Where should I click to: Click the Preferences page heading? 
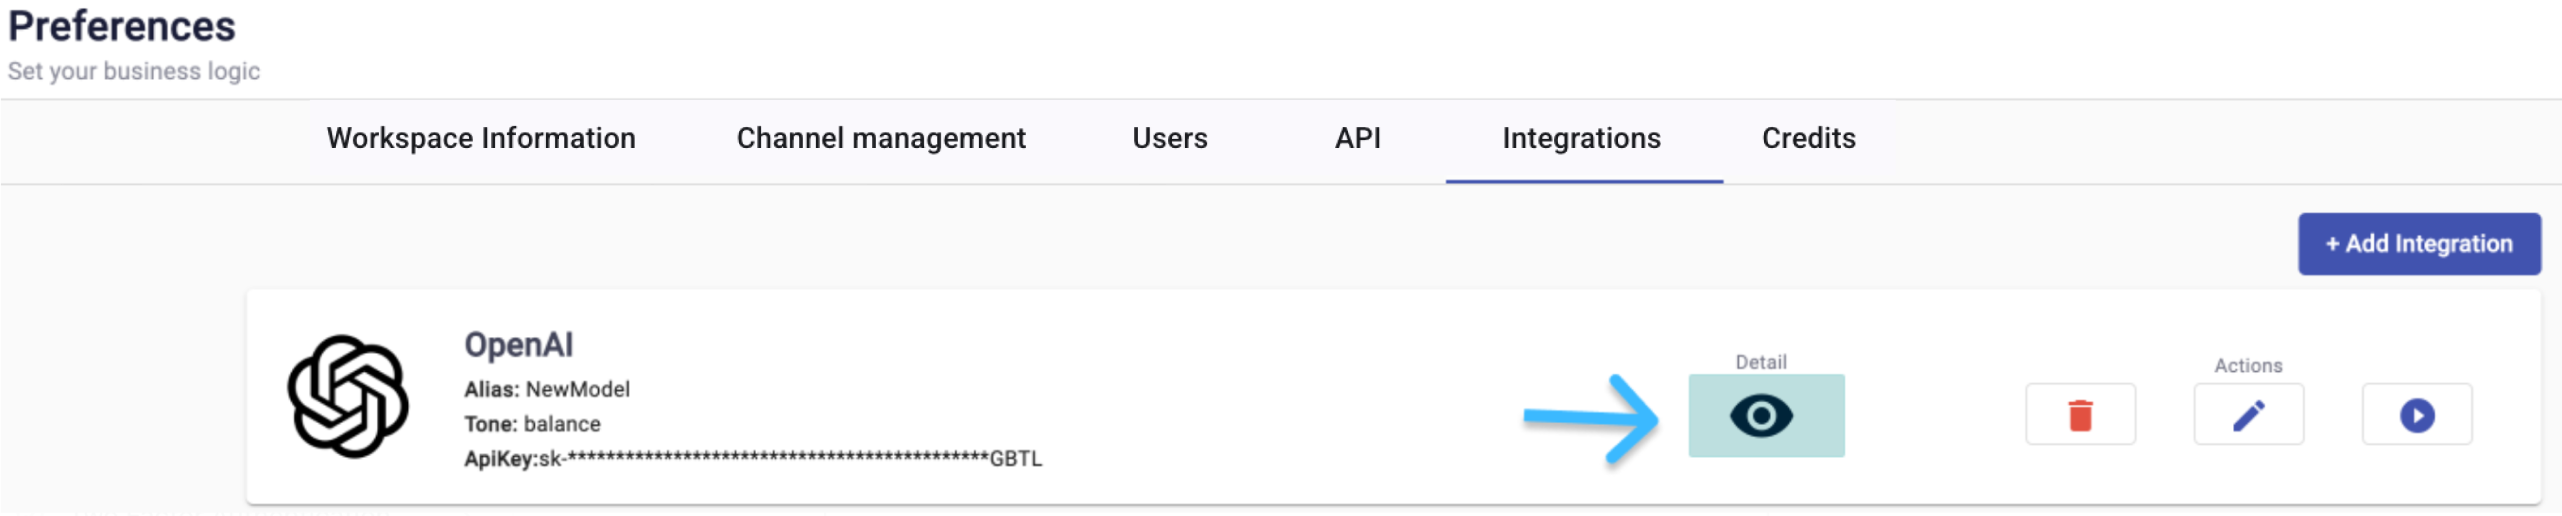(122, 26)
